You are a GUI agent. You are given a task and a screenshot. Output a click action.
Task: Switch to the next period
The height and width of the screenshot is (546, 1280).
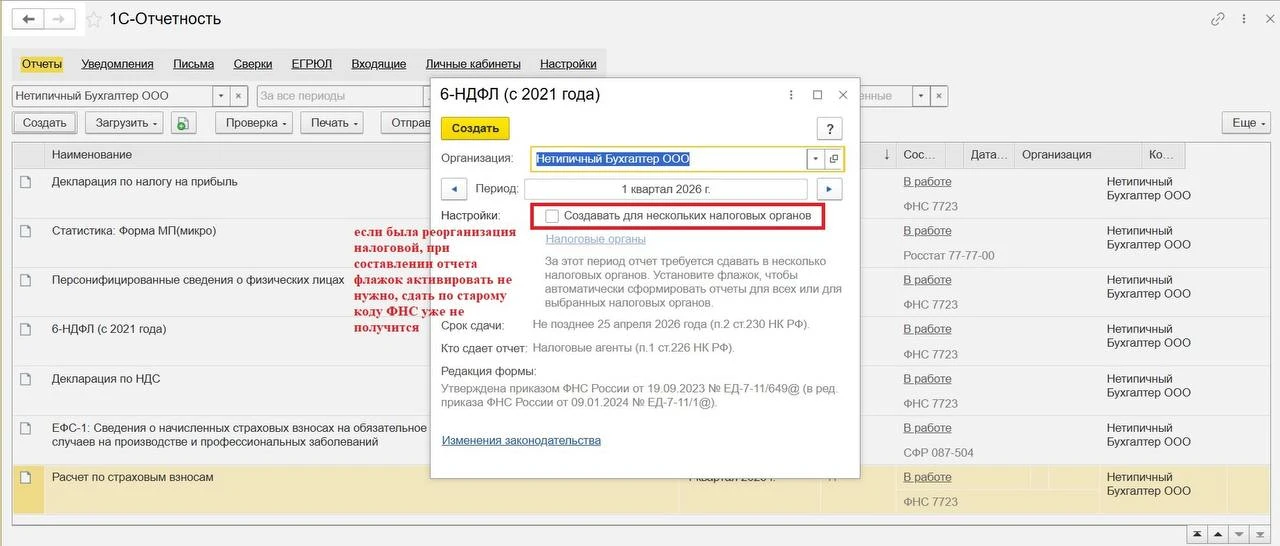pos(829,189)
